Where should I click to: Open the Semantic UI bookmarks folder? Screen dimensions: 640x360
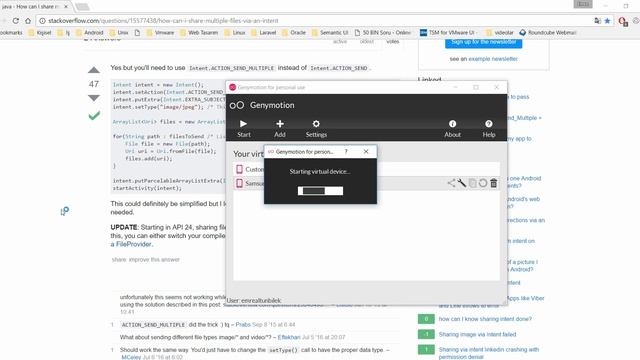point(330,32)
